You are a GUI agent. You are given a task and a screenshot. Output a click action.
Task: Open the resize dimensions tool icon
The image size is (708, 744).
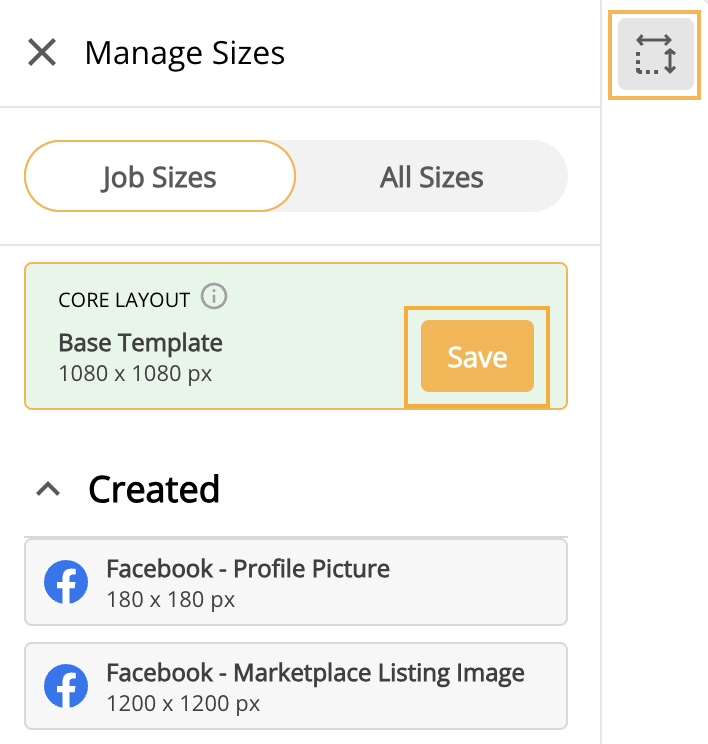pos(655,54)
